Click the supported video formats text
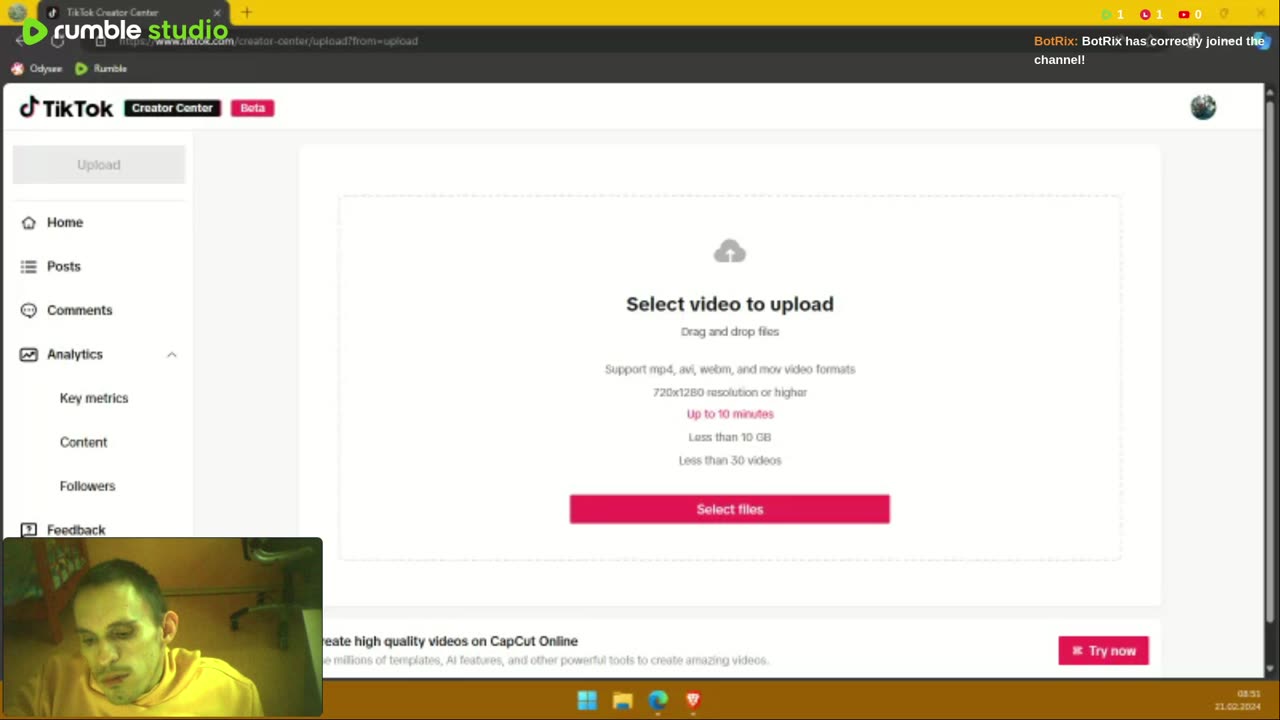 (x=730, y=369)
